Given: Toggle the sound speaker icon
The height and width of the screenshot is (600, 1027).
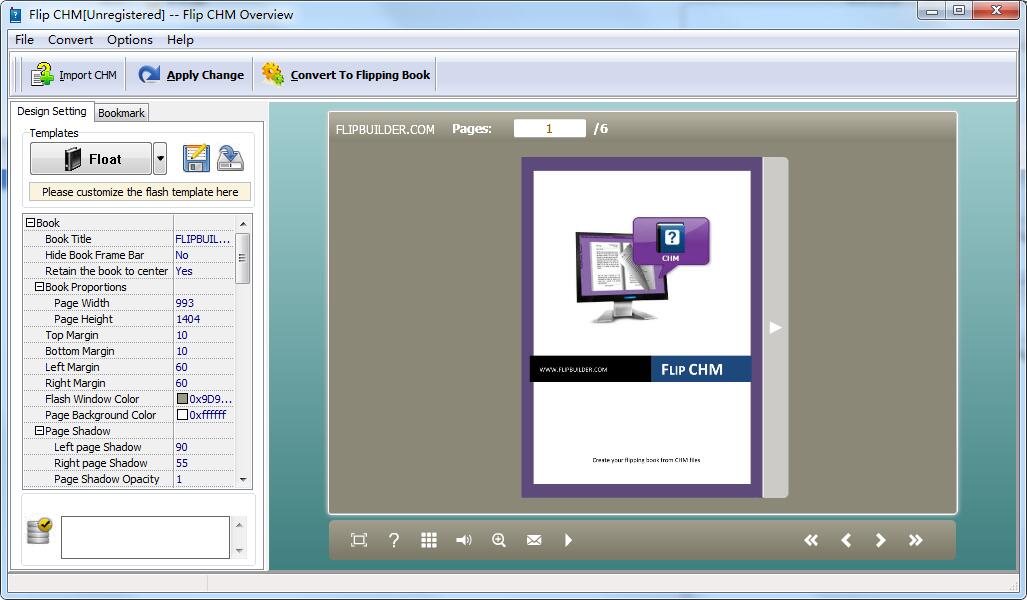Looking at the screenshot, I should 464,540.
